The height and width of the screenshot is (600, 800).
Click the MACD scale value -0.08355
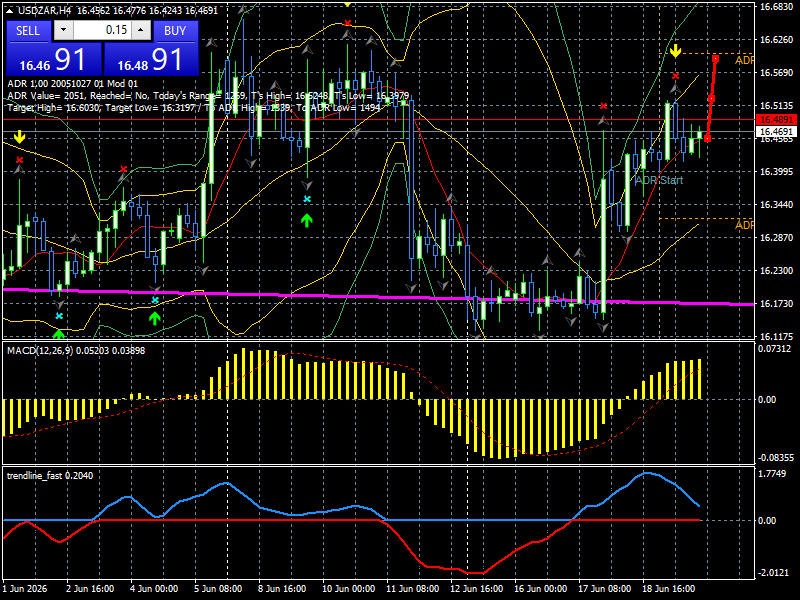coord(776,458)
